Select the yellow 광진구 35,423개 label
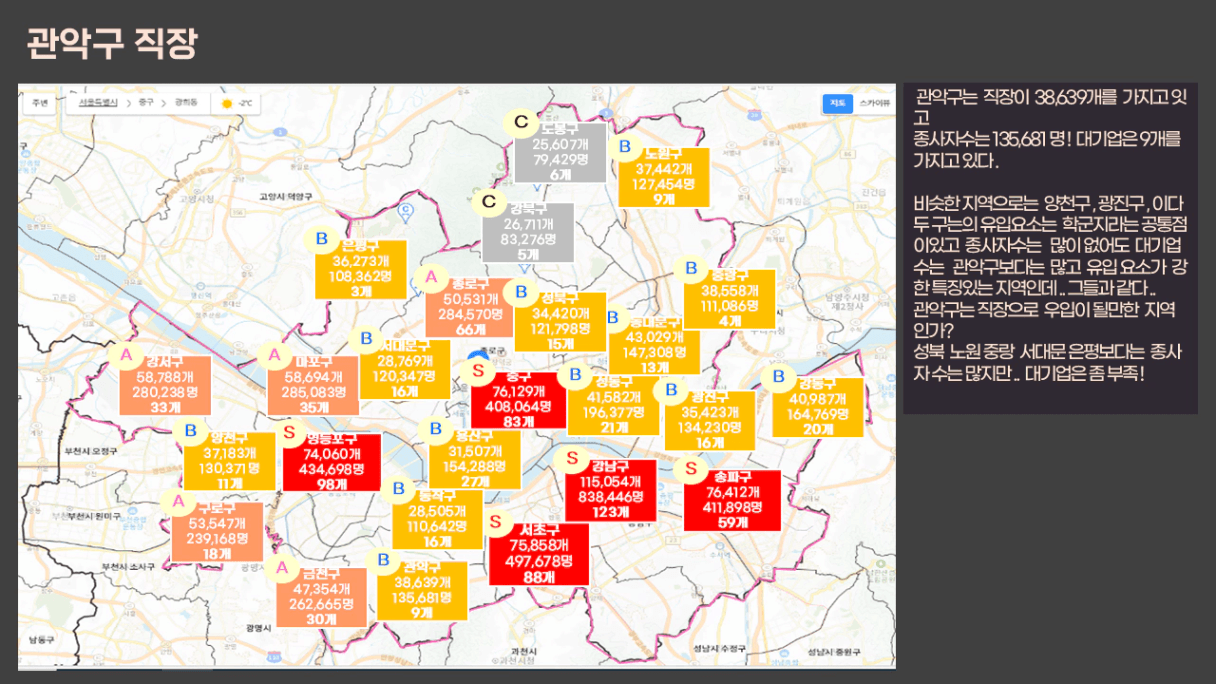 [x=710, y=420]
